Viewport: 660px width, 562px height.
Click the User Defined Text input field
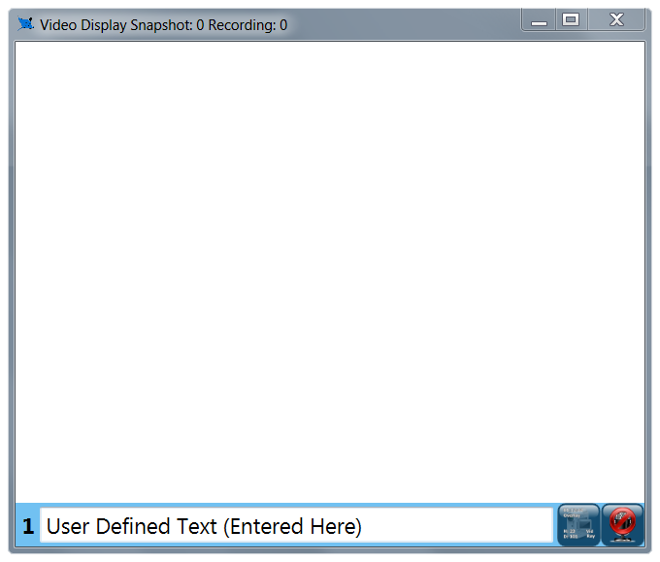296,526
